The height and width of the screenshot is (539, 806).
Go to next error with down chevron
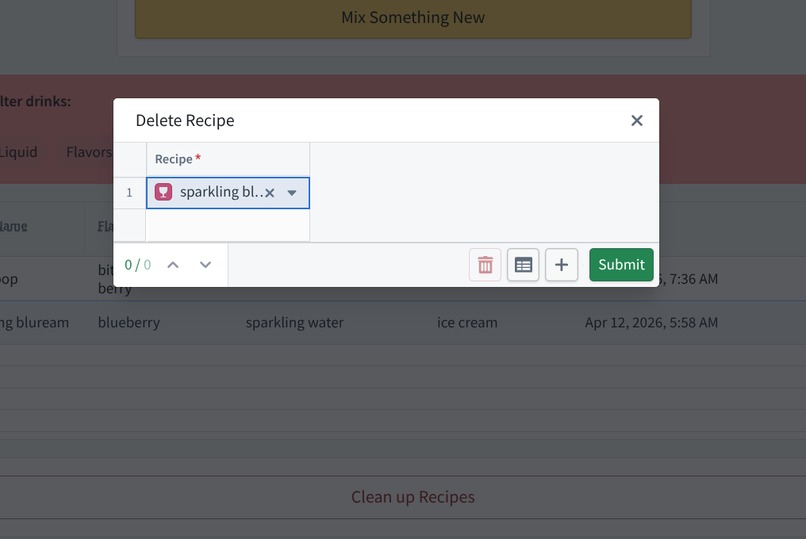tap(206, 265)
